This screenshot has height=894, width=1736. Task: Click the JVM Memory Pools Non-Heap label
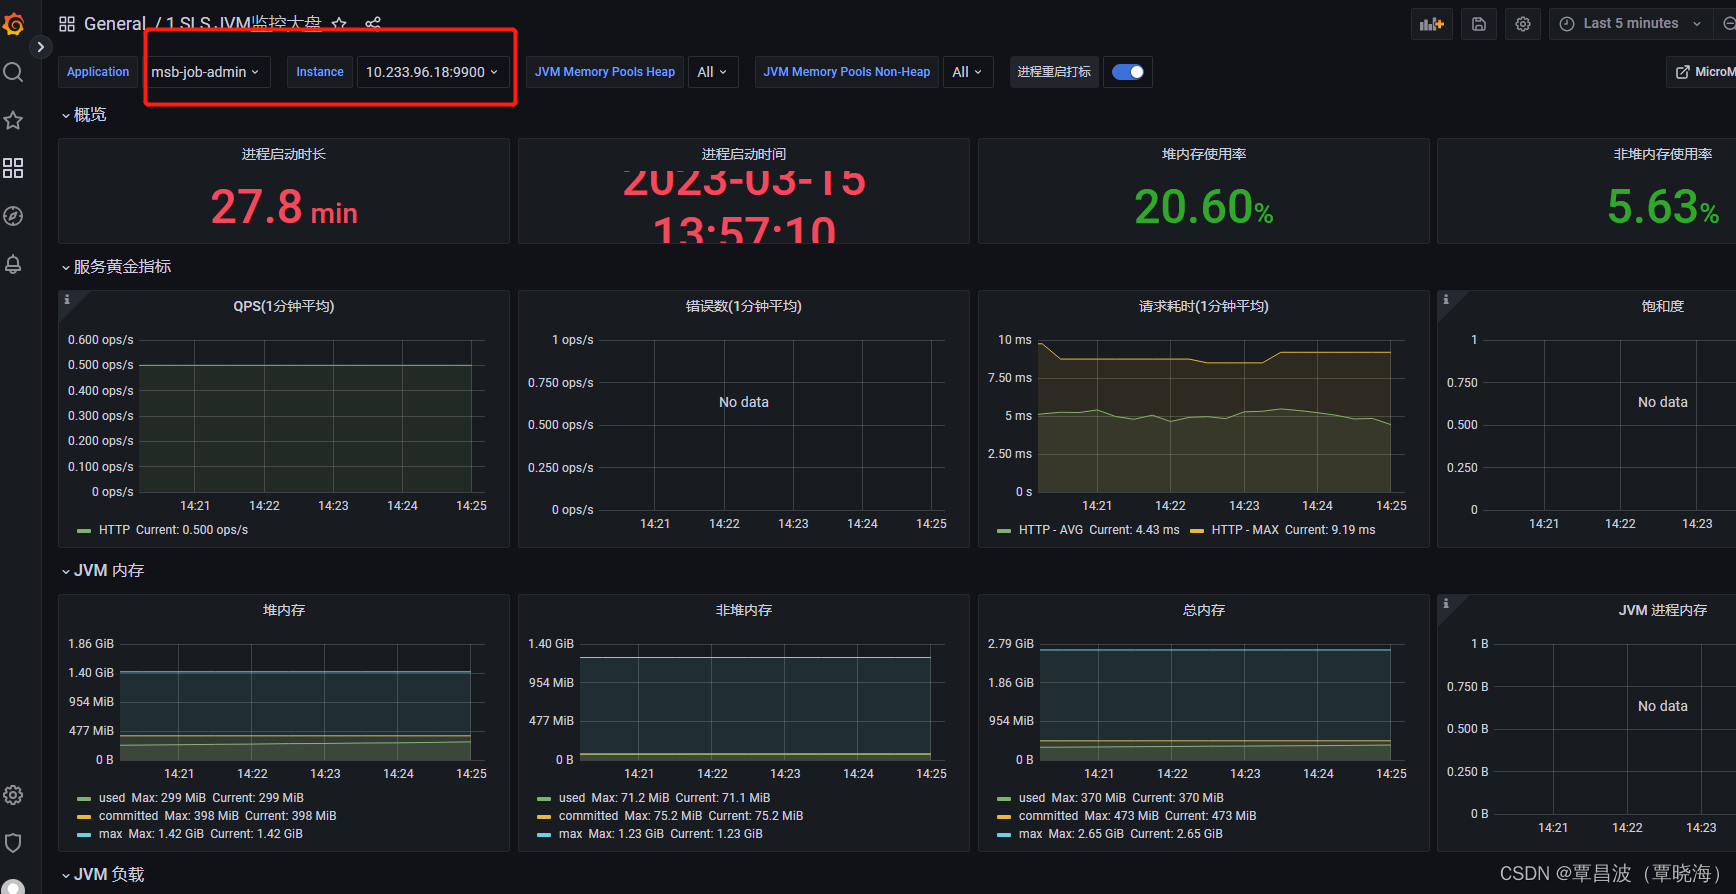[847, 72]
